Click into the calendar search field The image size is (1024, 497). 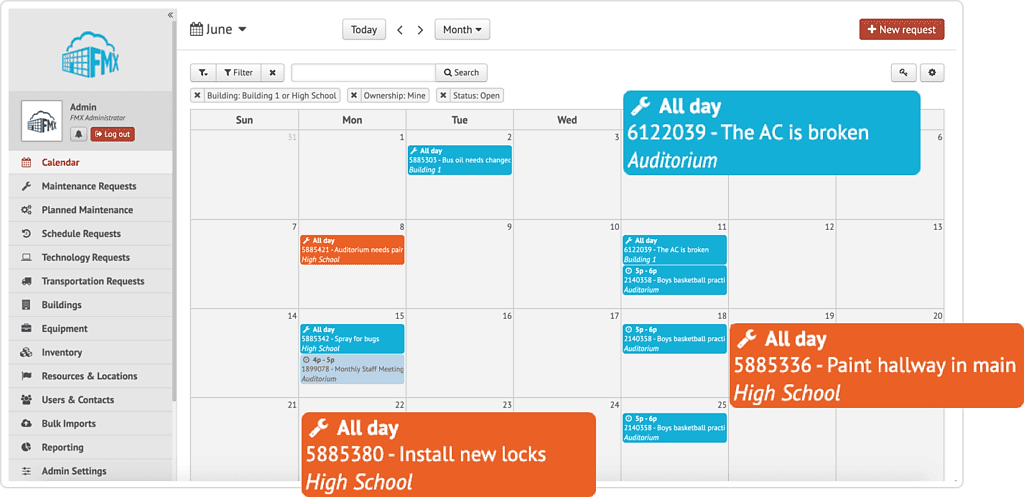coord(363,73)
